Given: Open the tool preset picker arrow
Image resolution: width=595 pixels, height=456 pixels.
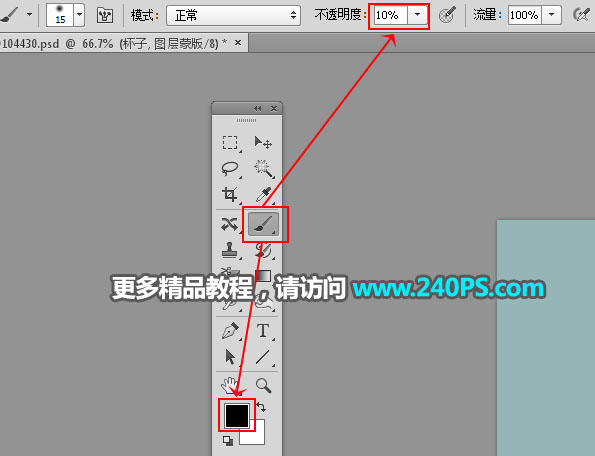Looking at the screenshot, I should pyautogui.click(x=29, y=15).
